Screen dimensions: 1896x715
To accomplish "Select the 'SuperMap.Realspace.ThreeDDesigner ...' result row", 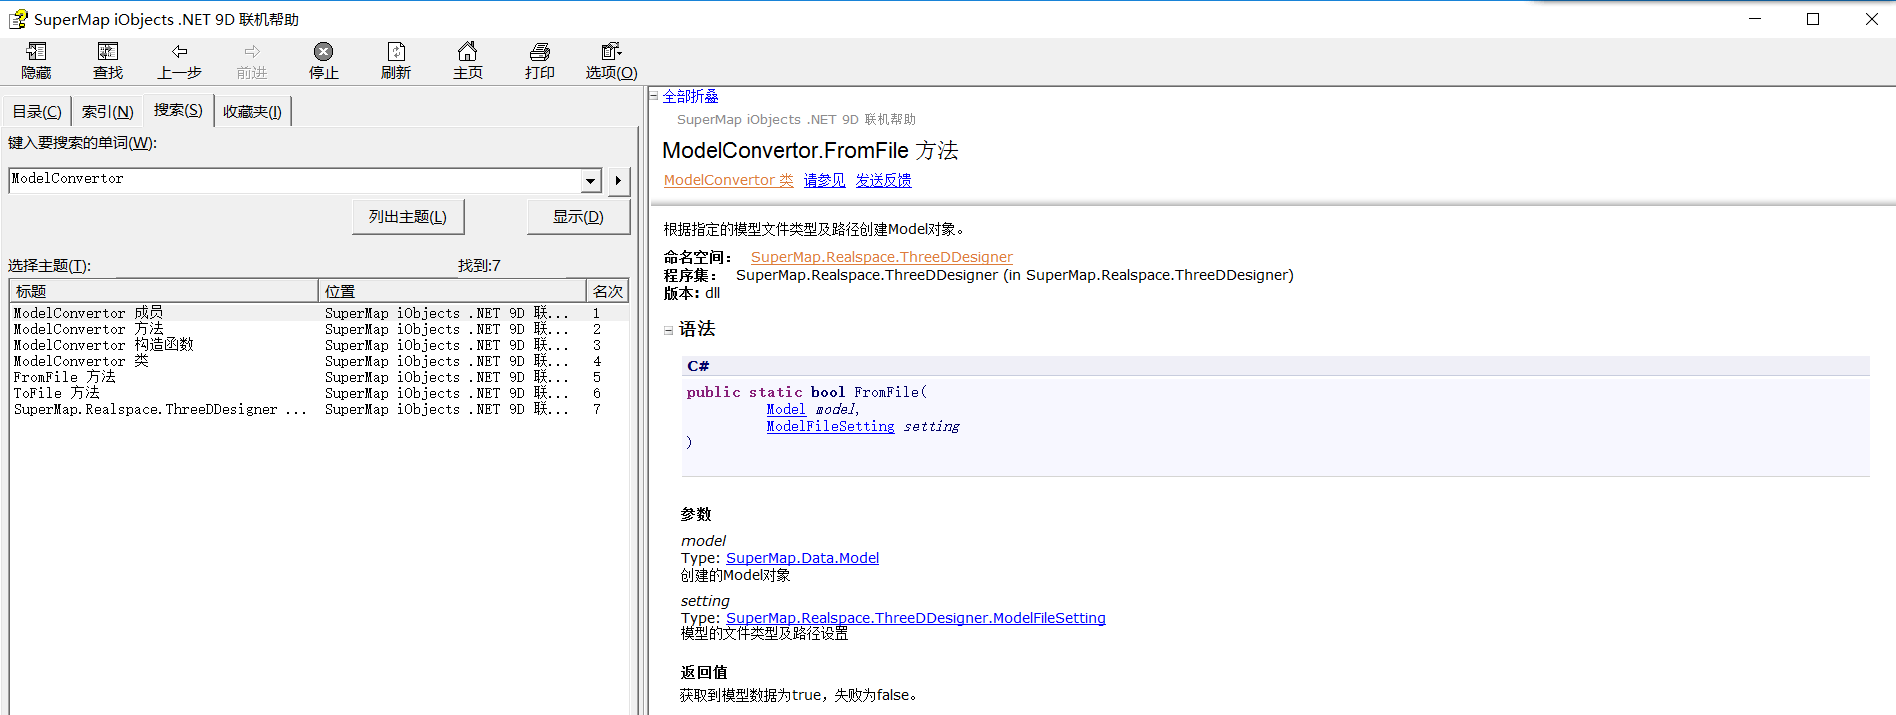I will [319, 409].
